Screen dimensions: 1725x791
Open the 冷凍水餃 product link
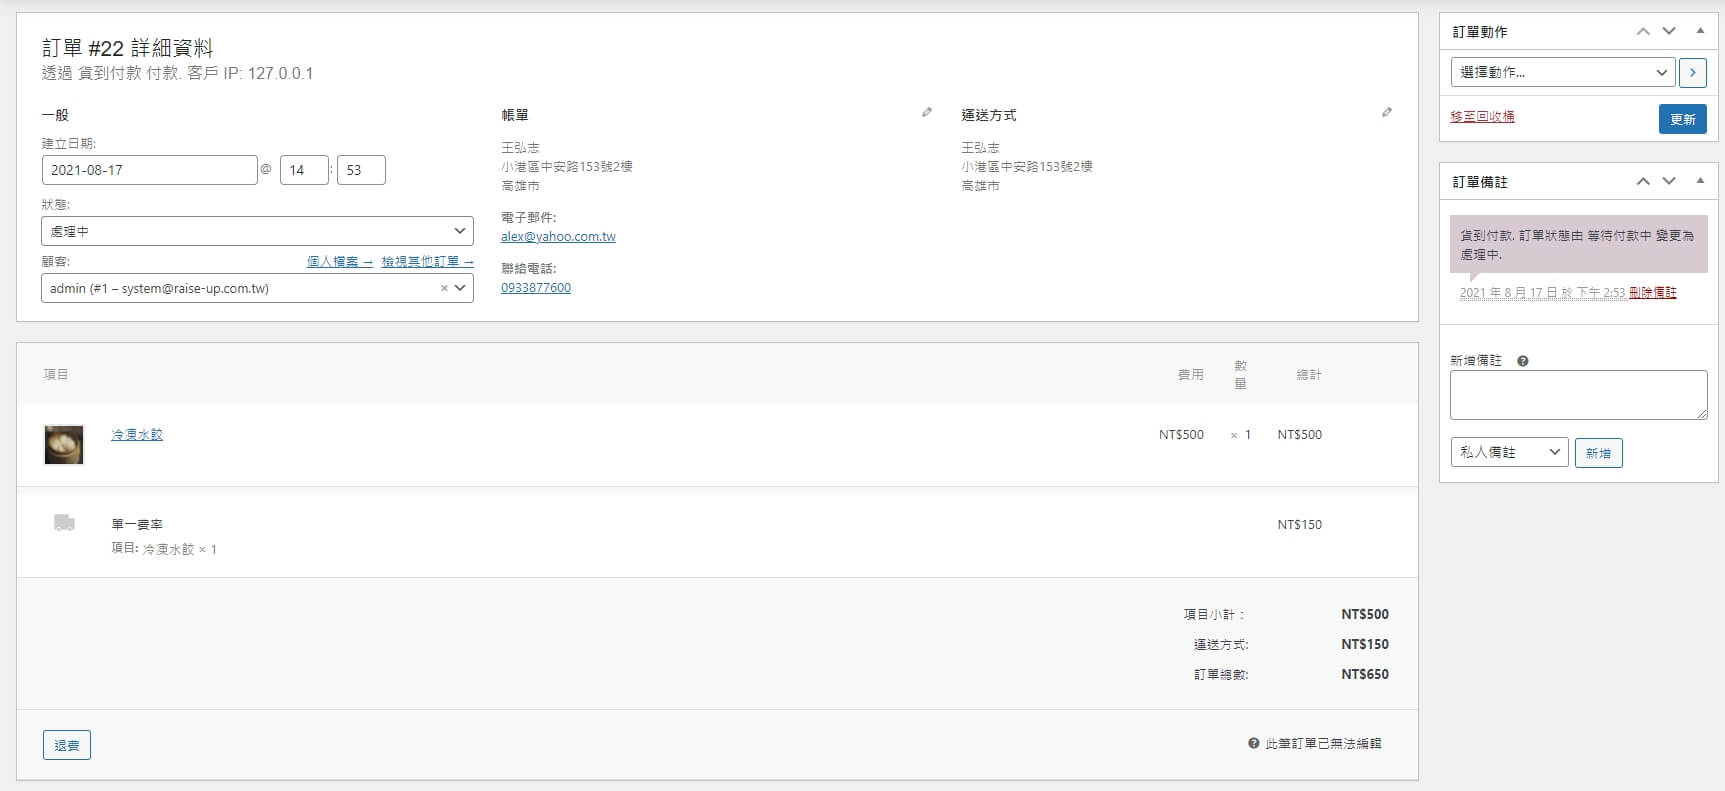pos(137,435)
